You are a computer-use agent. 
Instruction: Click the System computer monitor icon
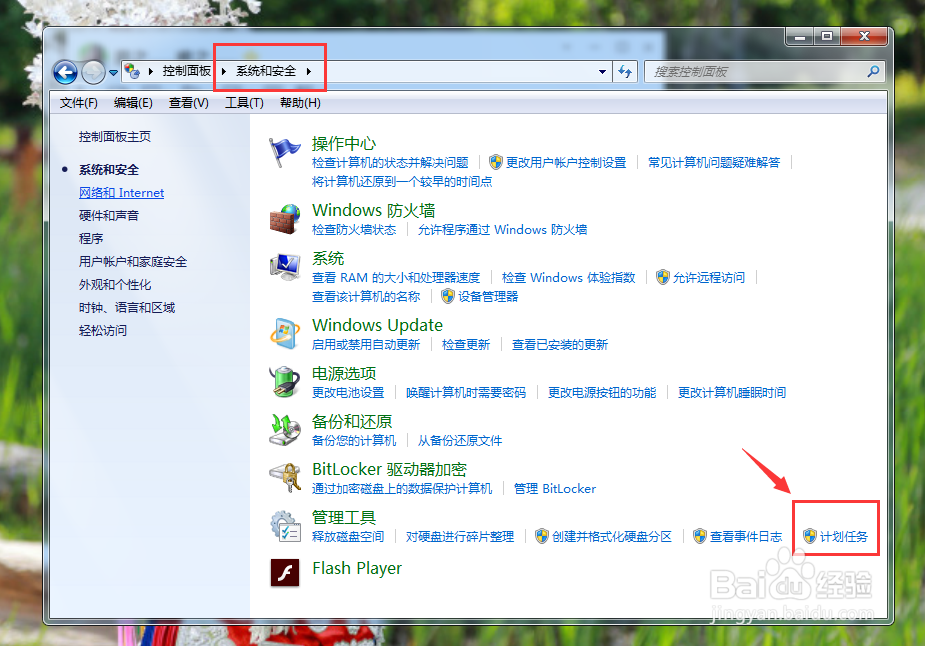(x=285, y=267)
